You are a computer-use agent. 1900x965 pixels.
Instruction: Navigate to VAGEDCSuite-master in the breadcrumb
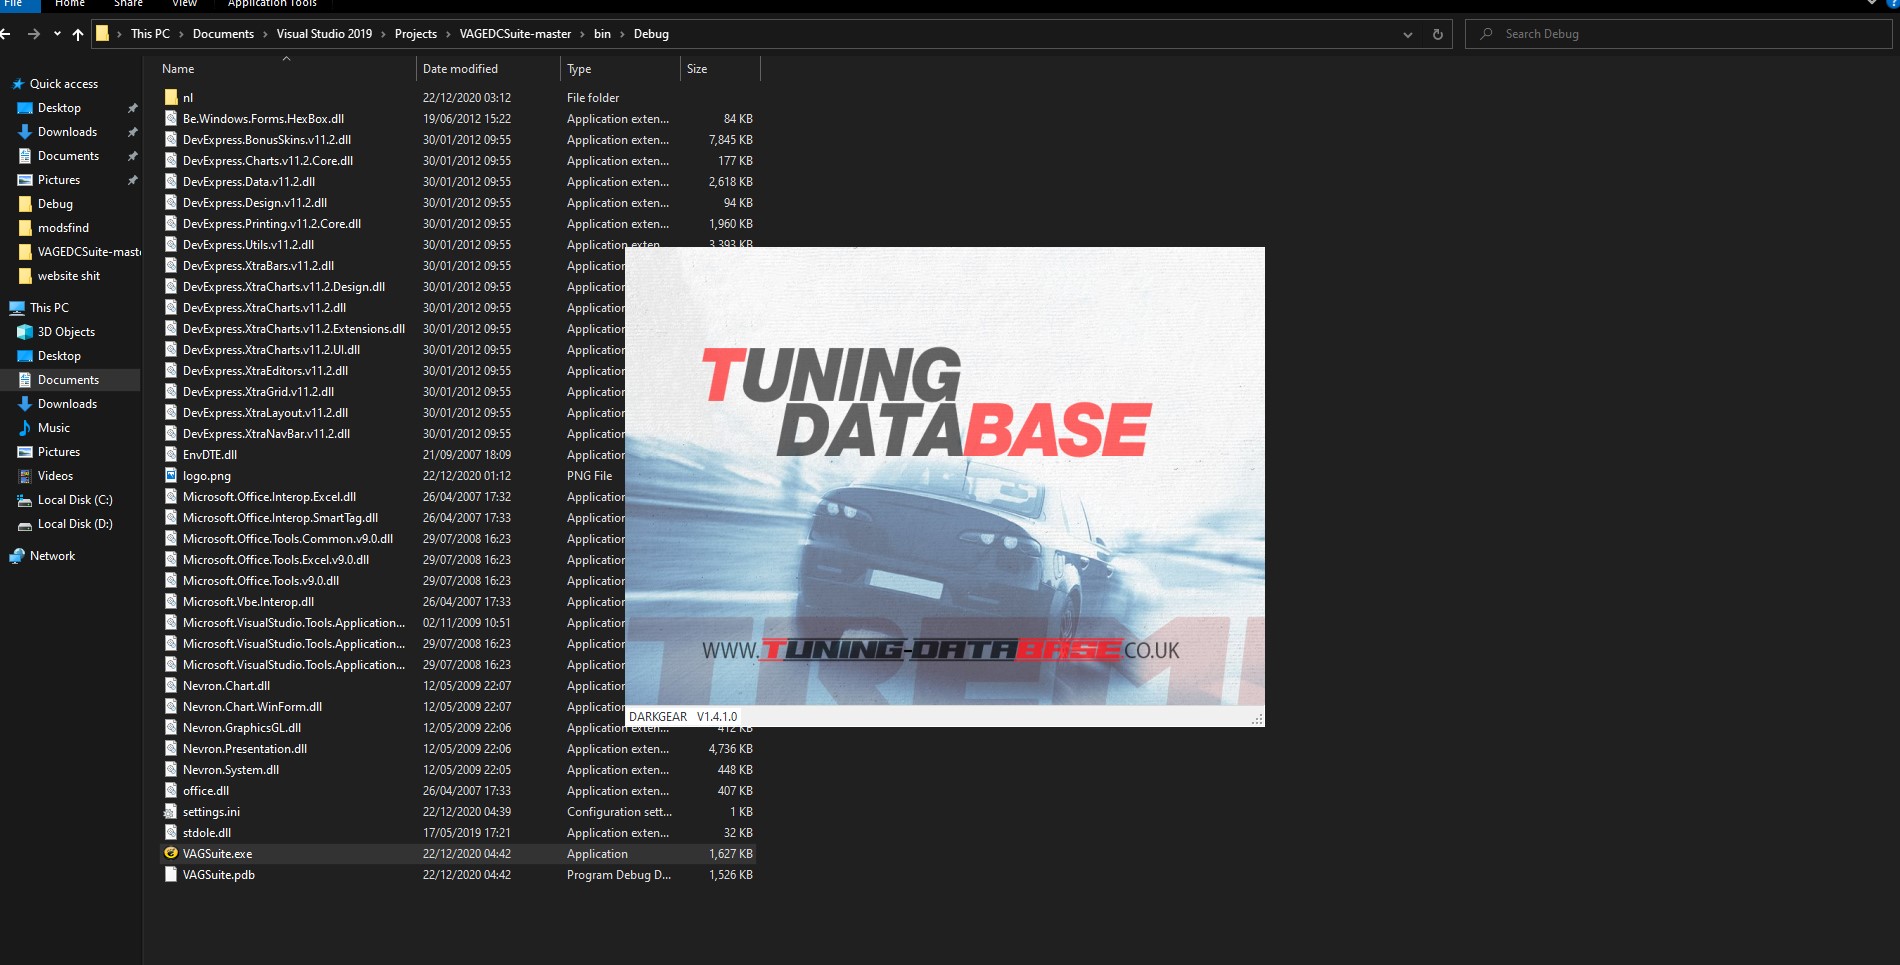pyautogui.click(x=515, y=34)
